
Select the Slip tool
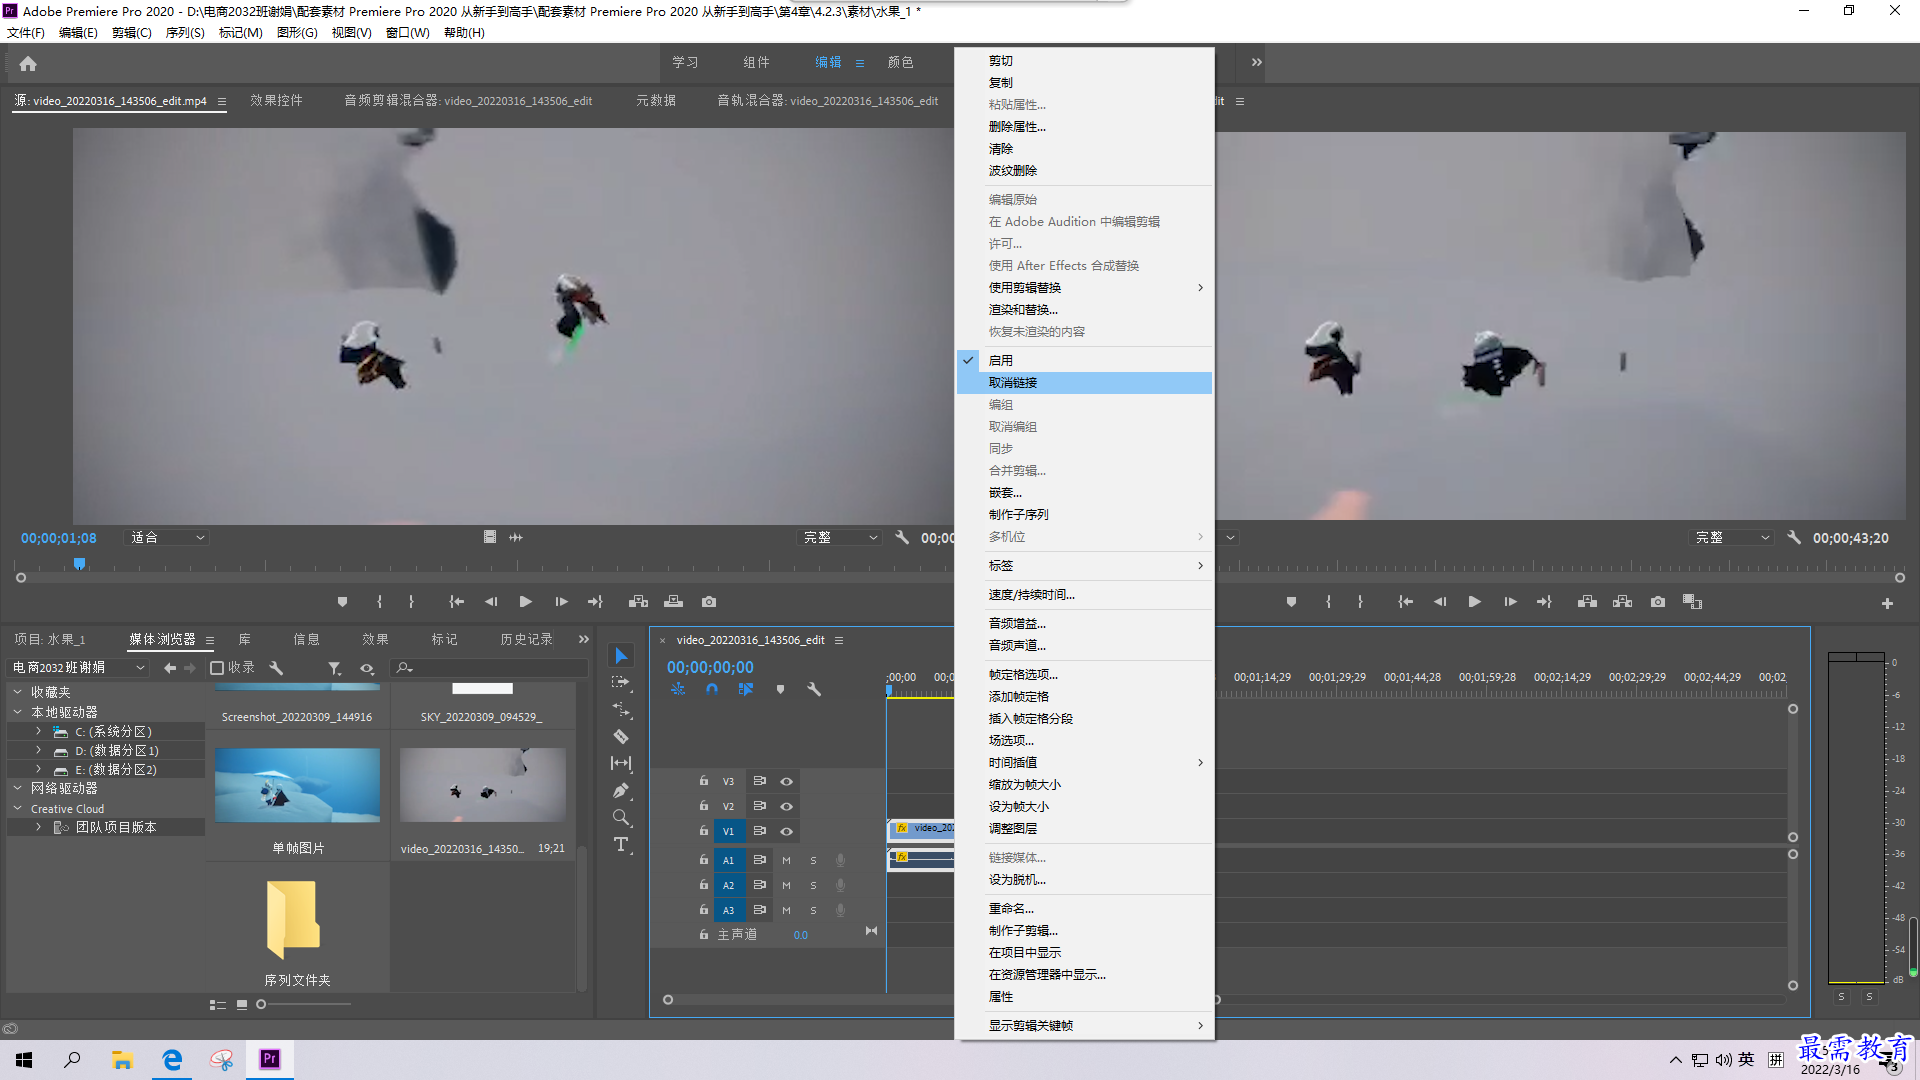[621, 763]
